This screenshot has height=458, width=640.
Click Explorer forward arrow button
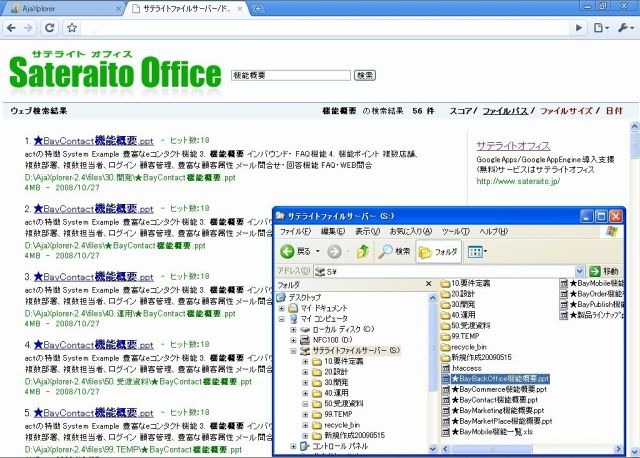click(334, 251)
